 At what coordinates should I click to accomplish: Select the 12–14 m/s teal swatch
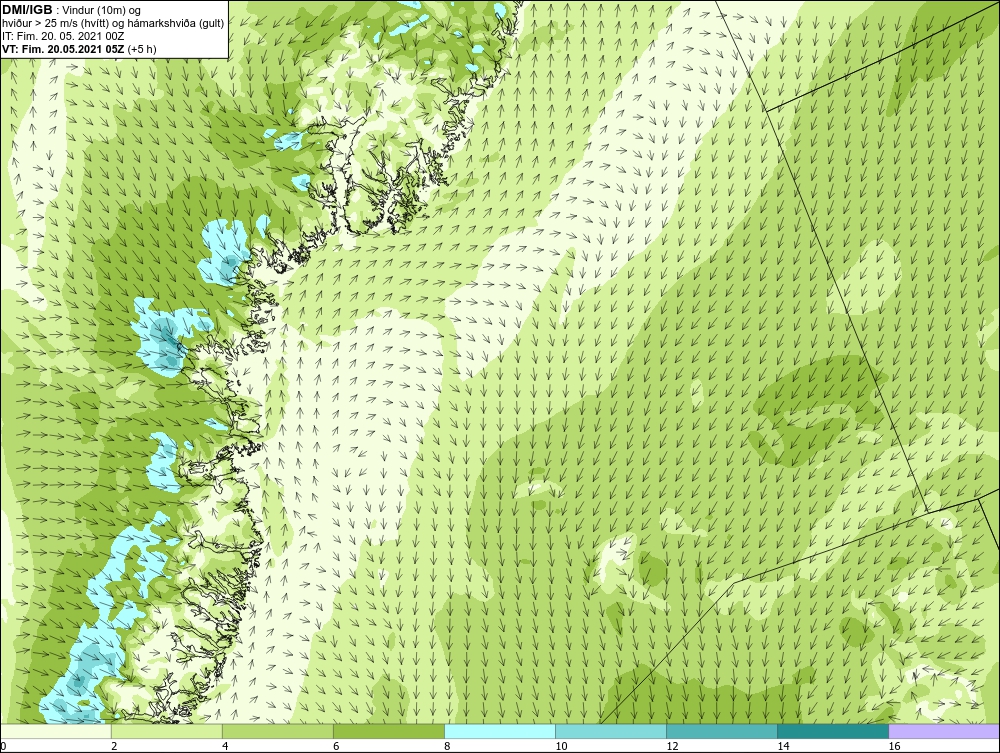tap(721, 731)
